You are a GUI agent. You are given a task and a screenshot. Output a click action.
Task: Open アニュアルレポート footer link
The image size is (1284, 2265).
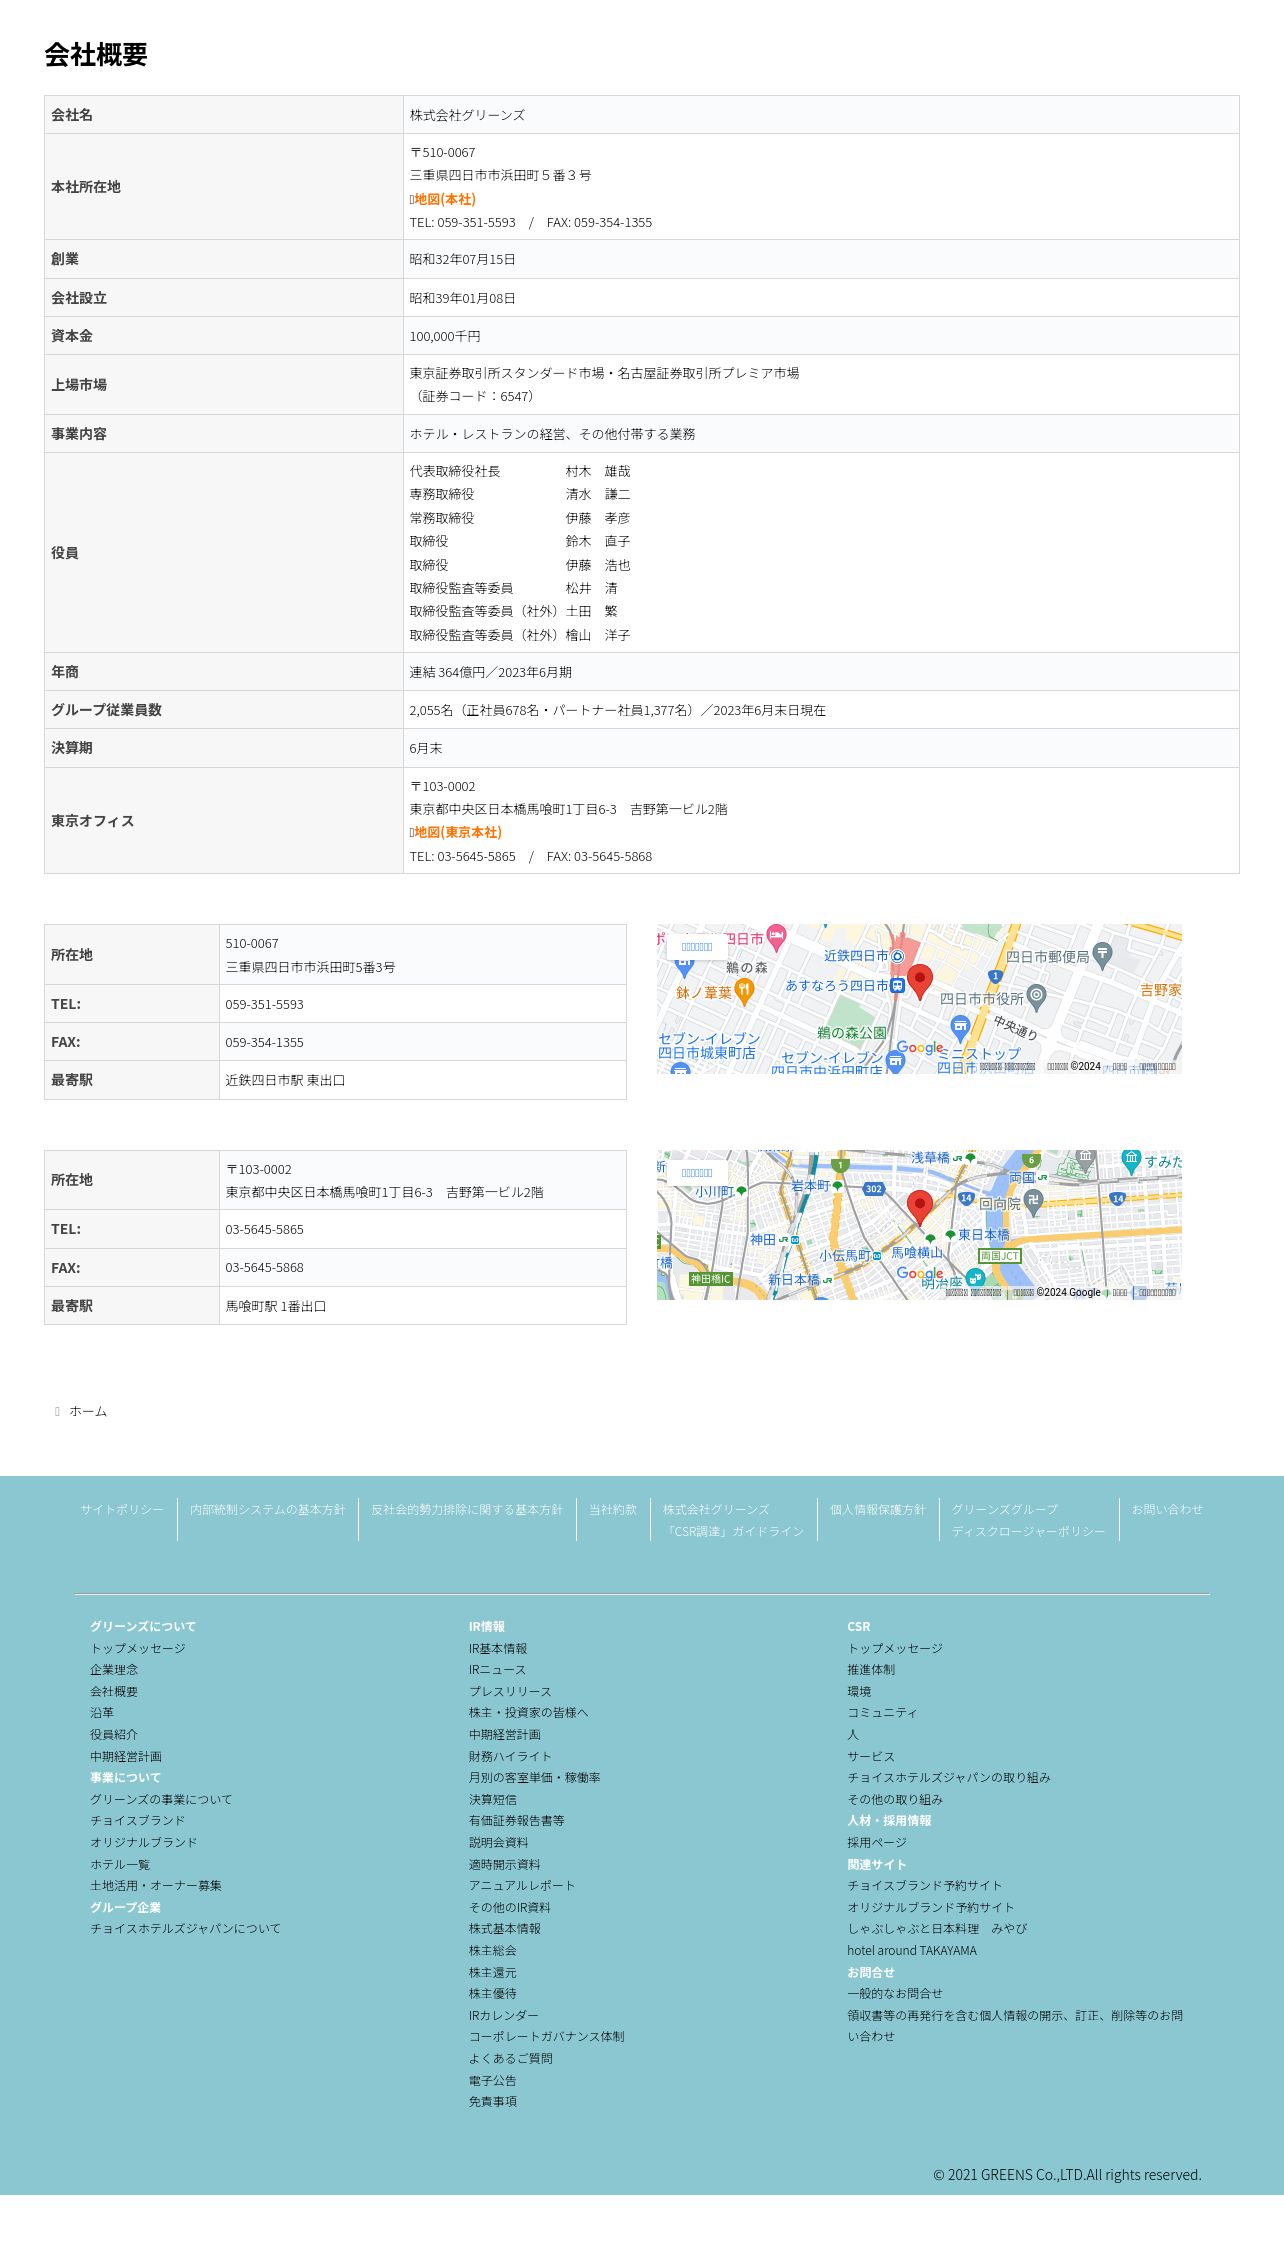pyautogui.click(x=522, y=1885)
